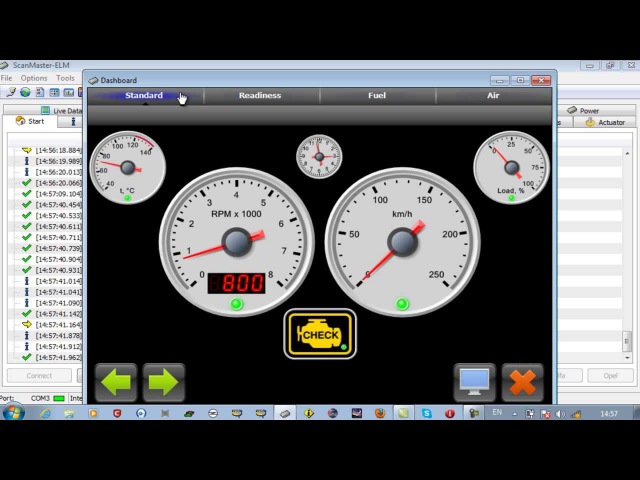Open the Options menu
Viewport: 640px width, 480px height.
pos(34,78)
